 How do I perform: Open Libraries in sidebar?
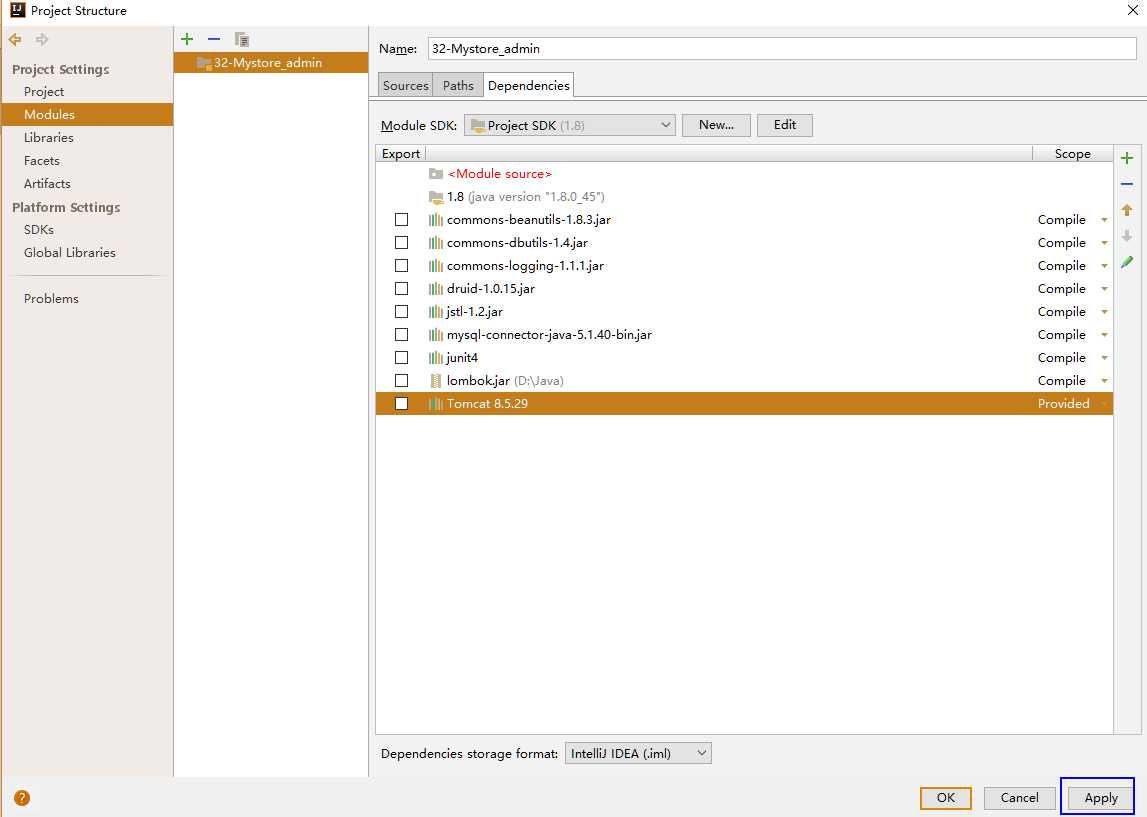(48, 138)
